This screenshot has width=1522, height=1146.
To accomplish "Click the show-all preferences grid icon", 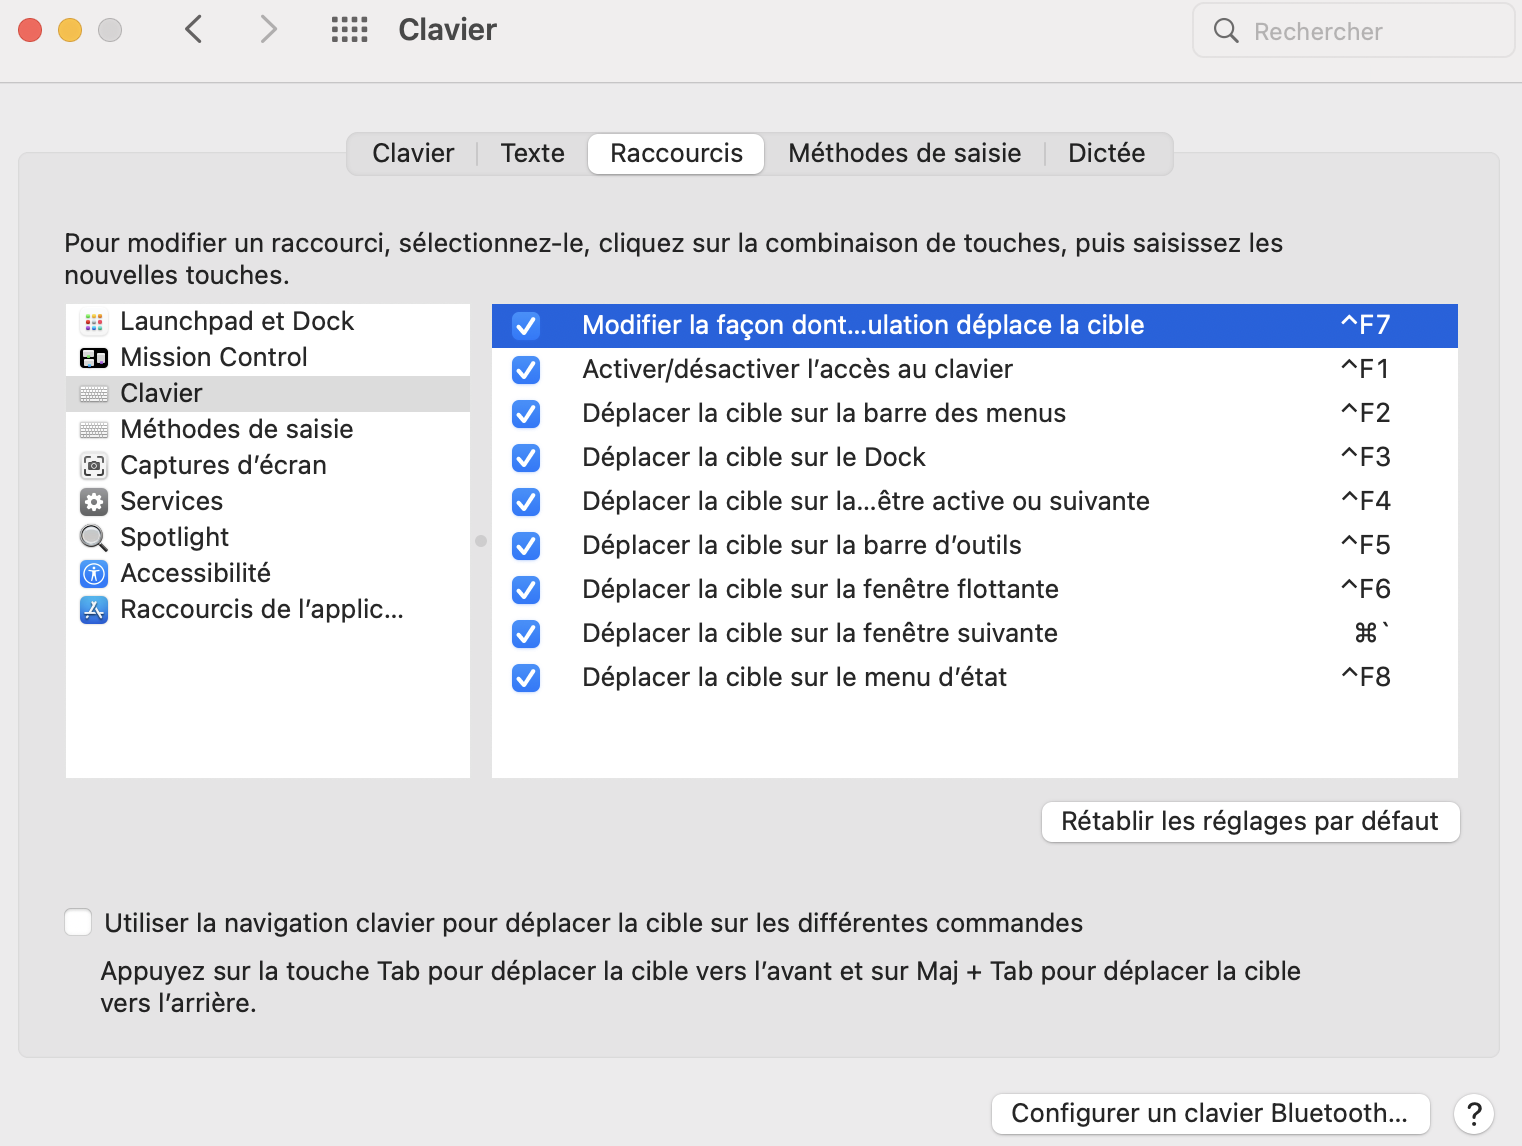I will click(x=349, y=30).
